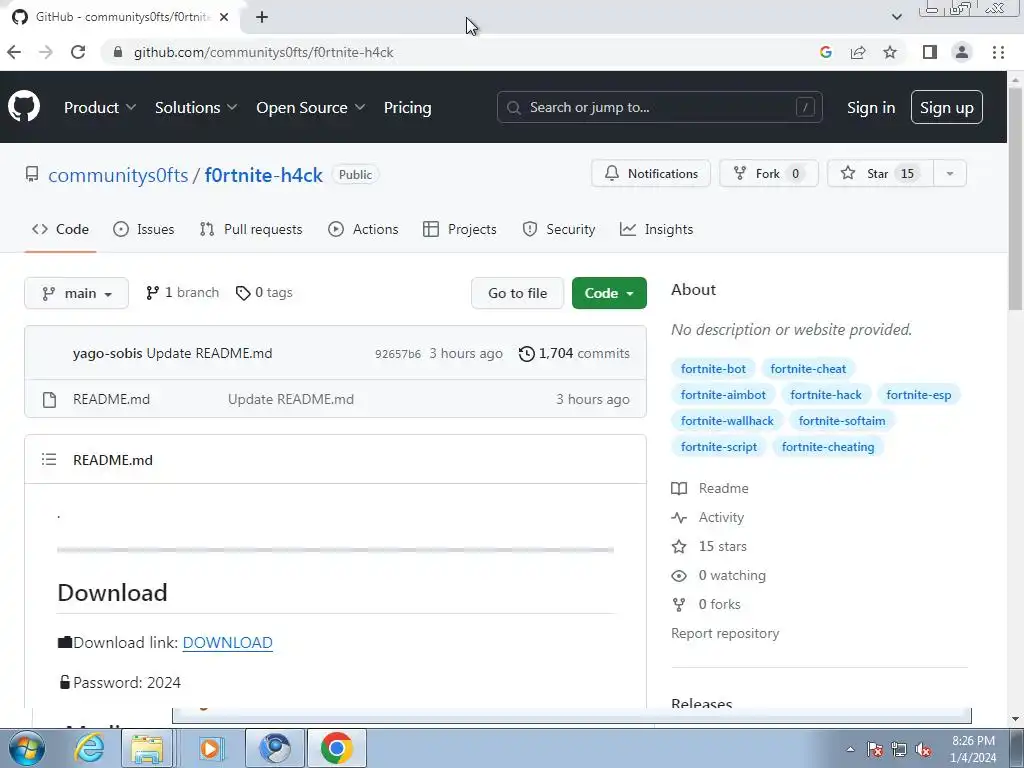View the 15 stars link
1024x768 pixels.
(709, 547)
